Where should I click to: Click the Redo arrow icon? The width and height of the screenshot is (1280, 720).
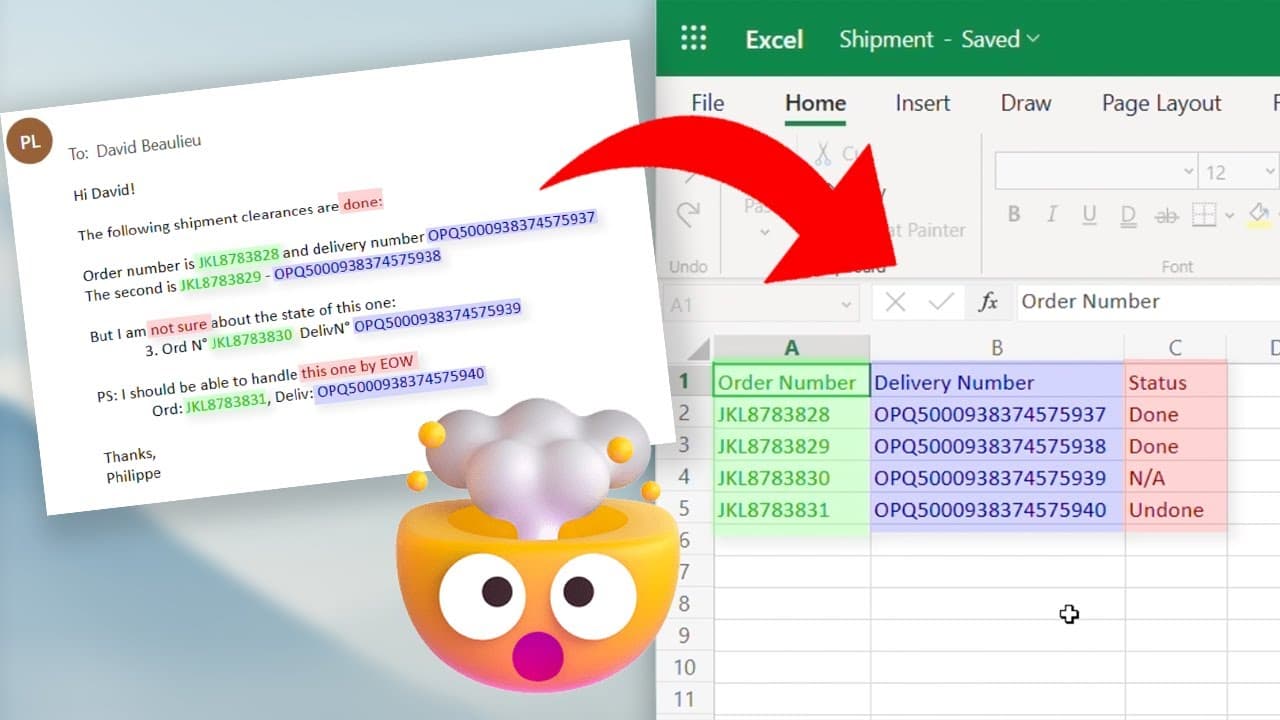[x=688, y=214]
